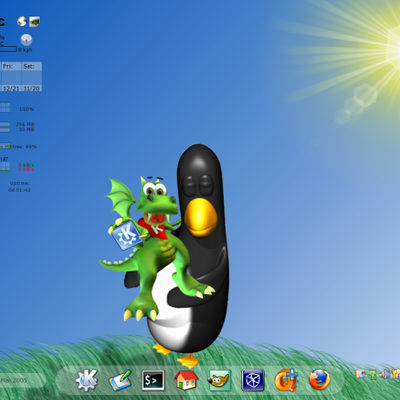Click the landscape picture icon in widget

34,22
